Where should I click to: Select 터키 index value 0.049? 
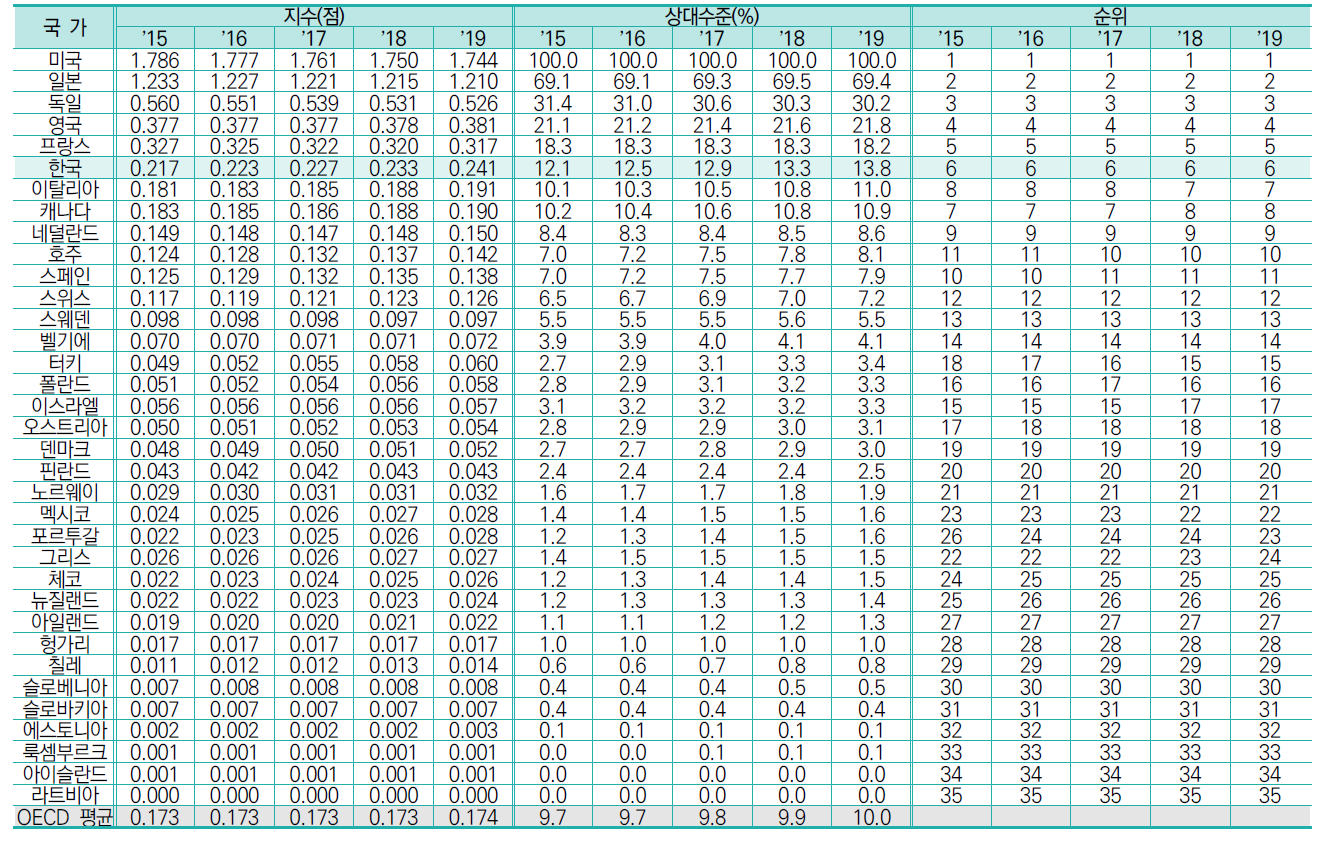pyautogui.click(x=155, y=363)
